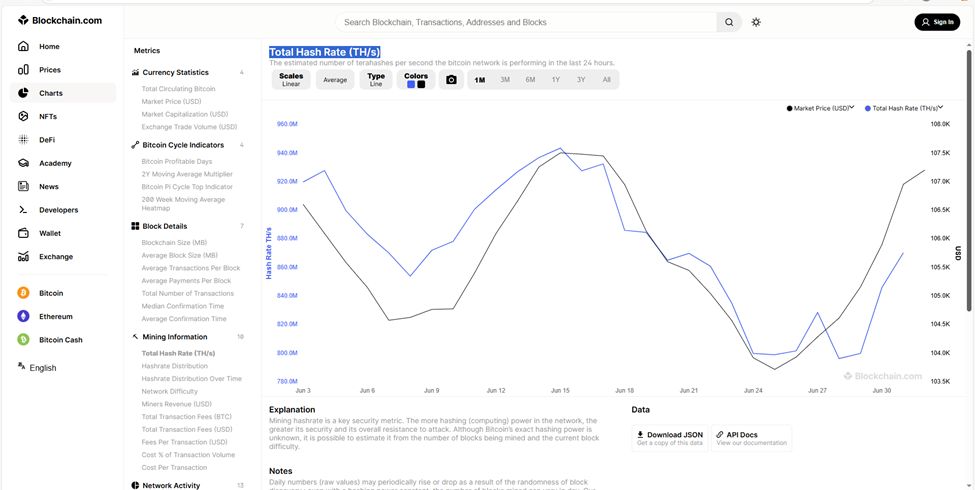975x490 pixels.
Task: Open API Docs link
Action: pyautogui.click(x=751, y=438)
